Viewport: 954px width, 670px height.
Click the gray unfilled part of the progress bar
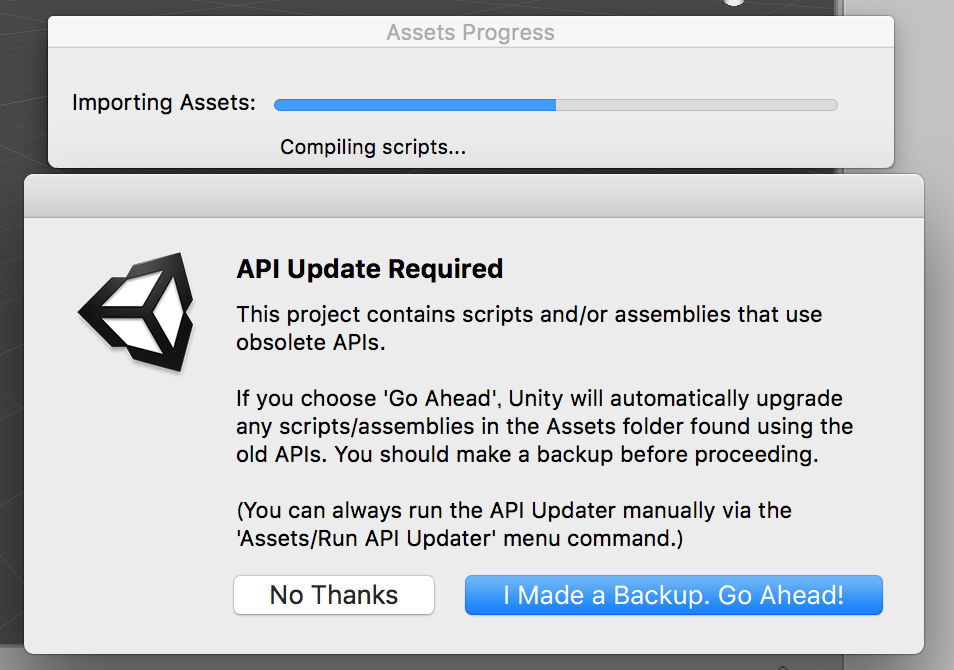pyautogui.click(x=697, y=105)
